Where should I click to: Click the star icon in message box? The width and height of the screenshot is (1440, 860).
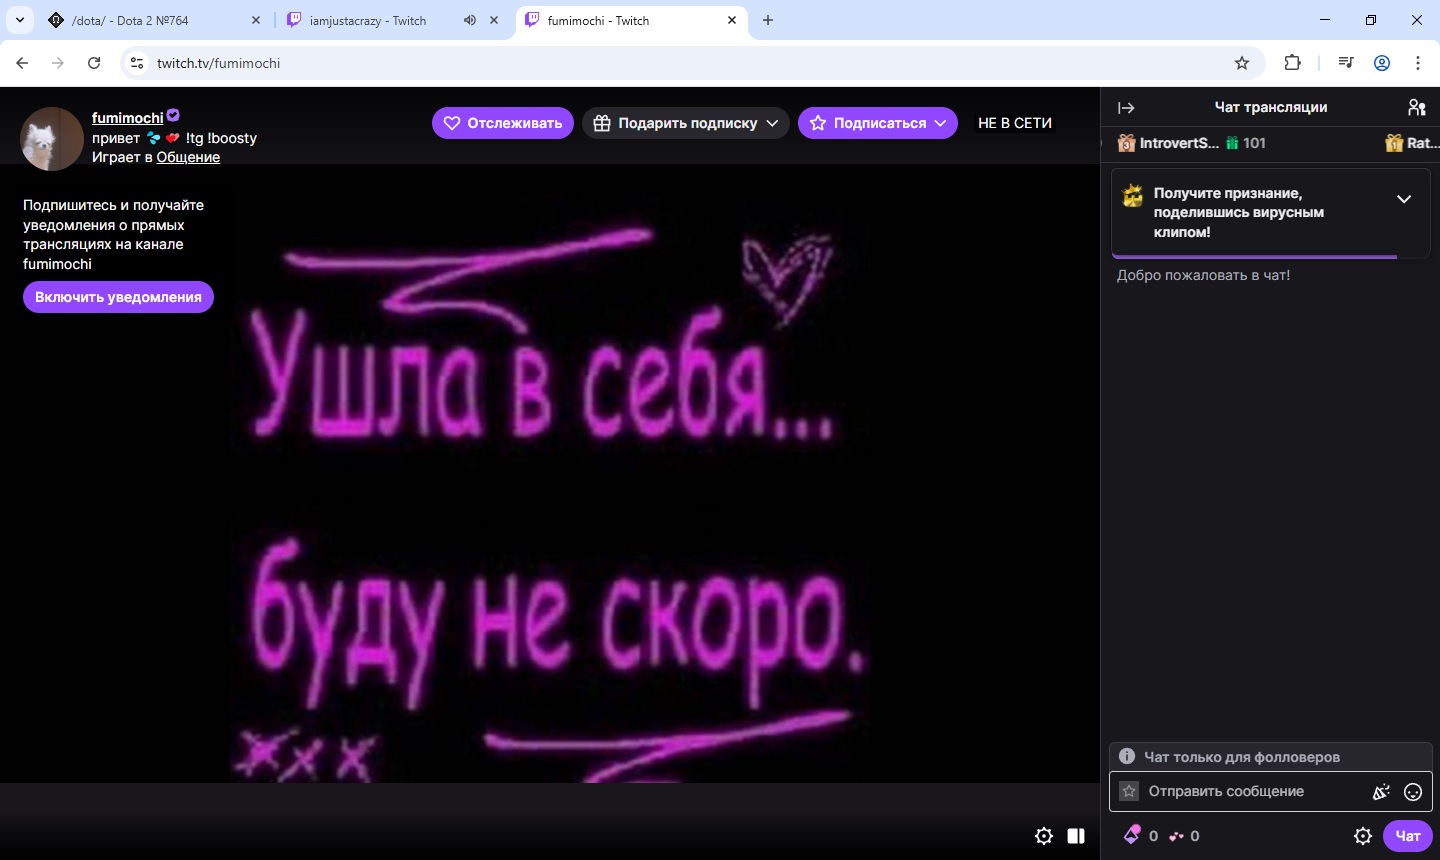[1129, 791]
